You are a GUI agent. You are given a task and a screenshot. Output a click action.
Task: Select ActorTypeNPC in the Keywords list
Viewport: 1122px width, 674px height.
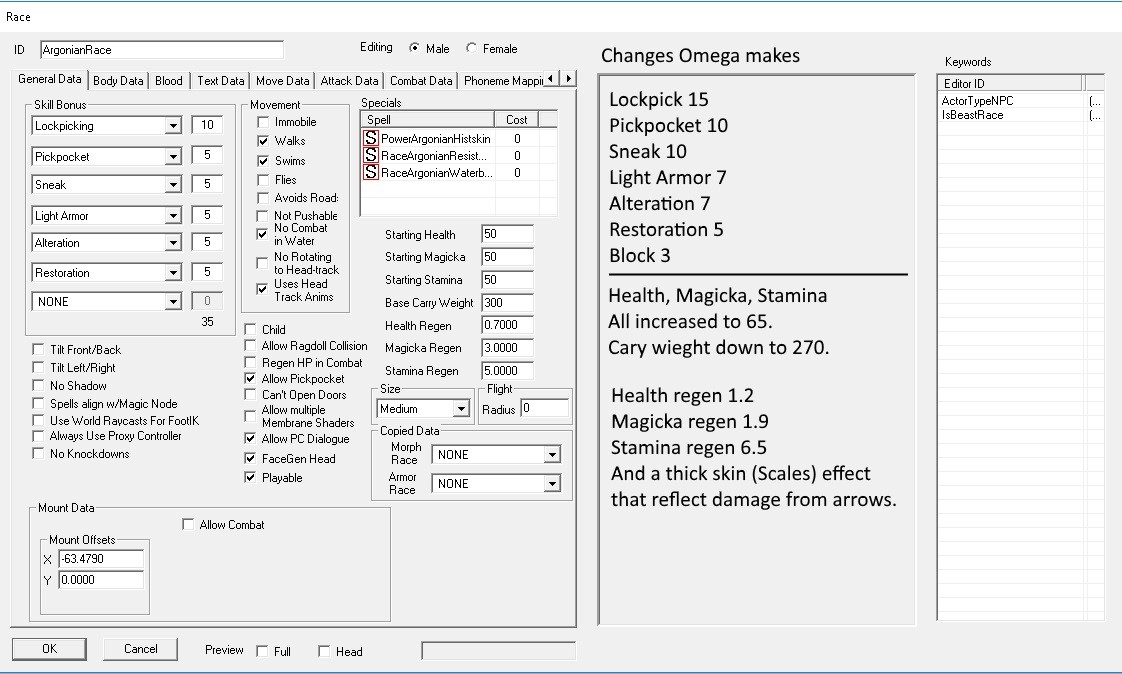[x=977, y=101]
